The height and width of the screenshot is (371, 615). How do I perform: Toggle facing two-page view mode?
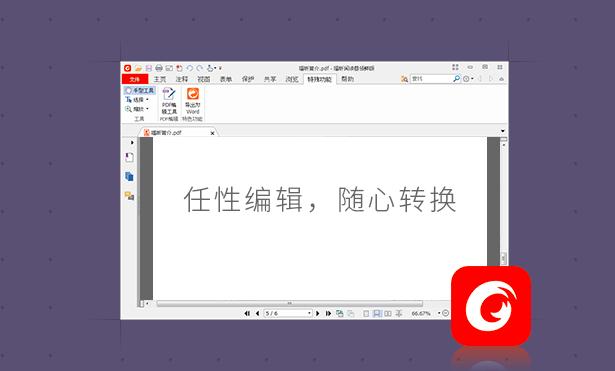tap(388, 313)
